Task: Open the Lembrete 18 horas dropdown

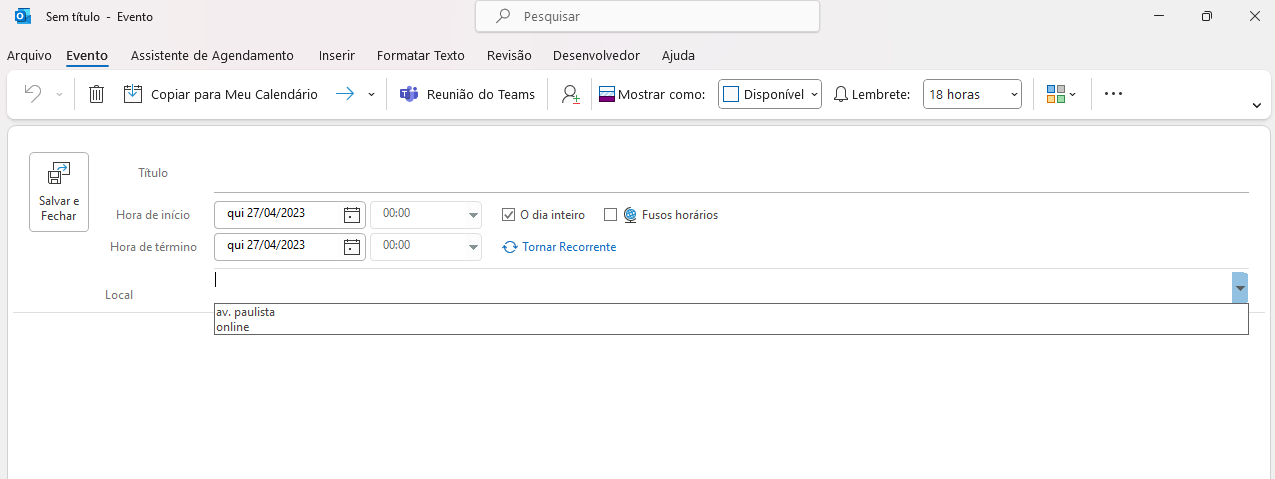Action: coord(971,94)
